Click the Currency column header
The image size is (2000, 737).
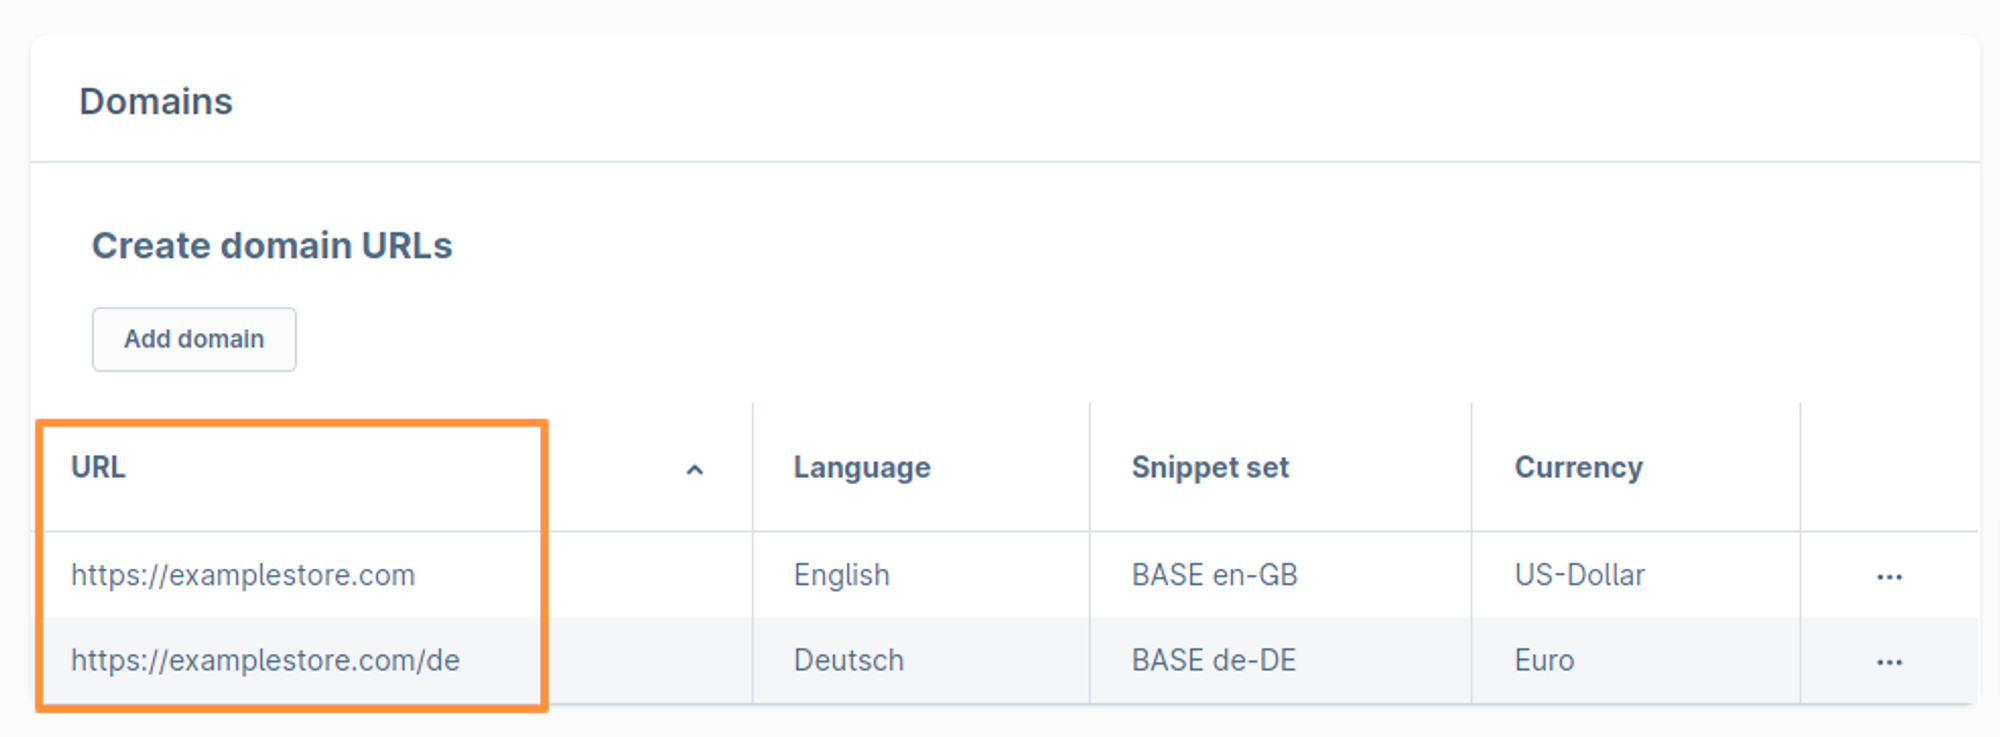point(1578,467)
